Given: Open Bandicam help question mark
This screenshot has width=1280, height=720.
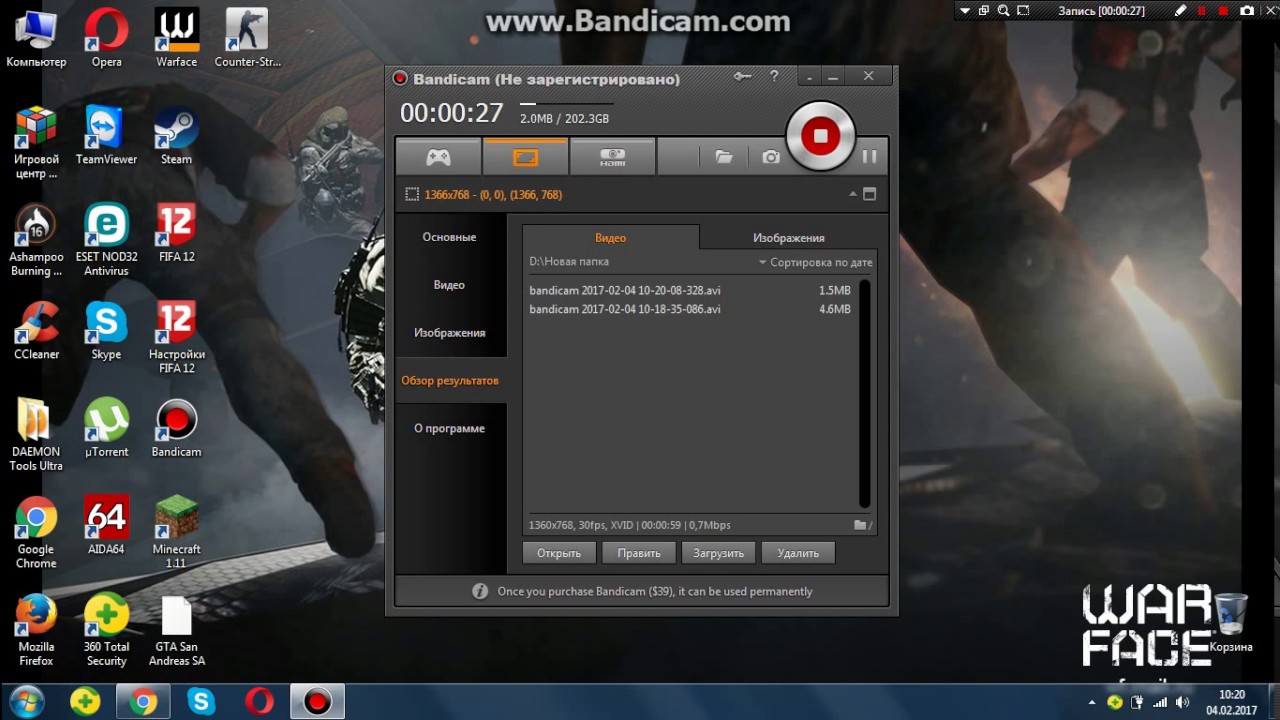Looking at the screenshot, I should coord(774,76).
